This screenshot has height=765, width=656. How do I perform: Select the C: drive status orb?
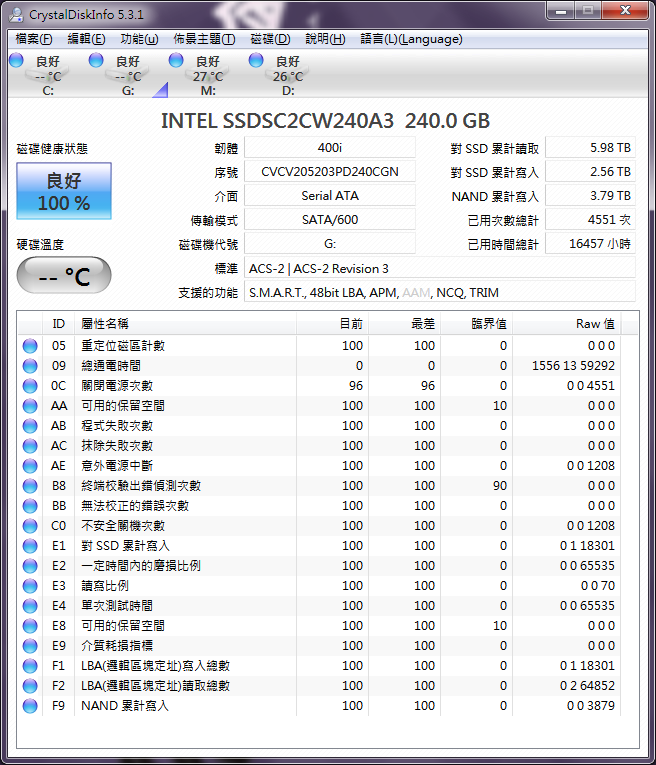click(16, 60)
